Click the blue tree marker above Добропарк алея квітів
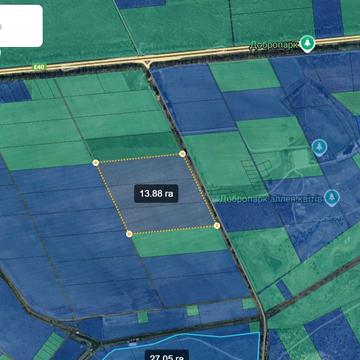 click(x=319, y=147)
